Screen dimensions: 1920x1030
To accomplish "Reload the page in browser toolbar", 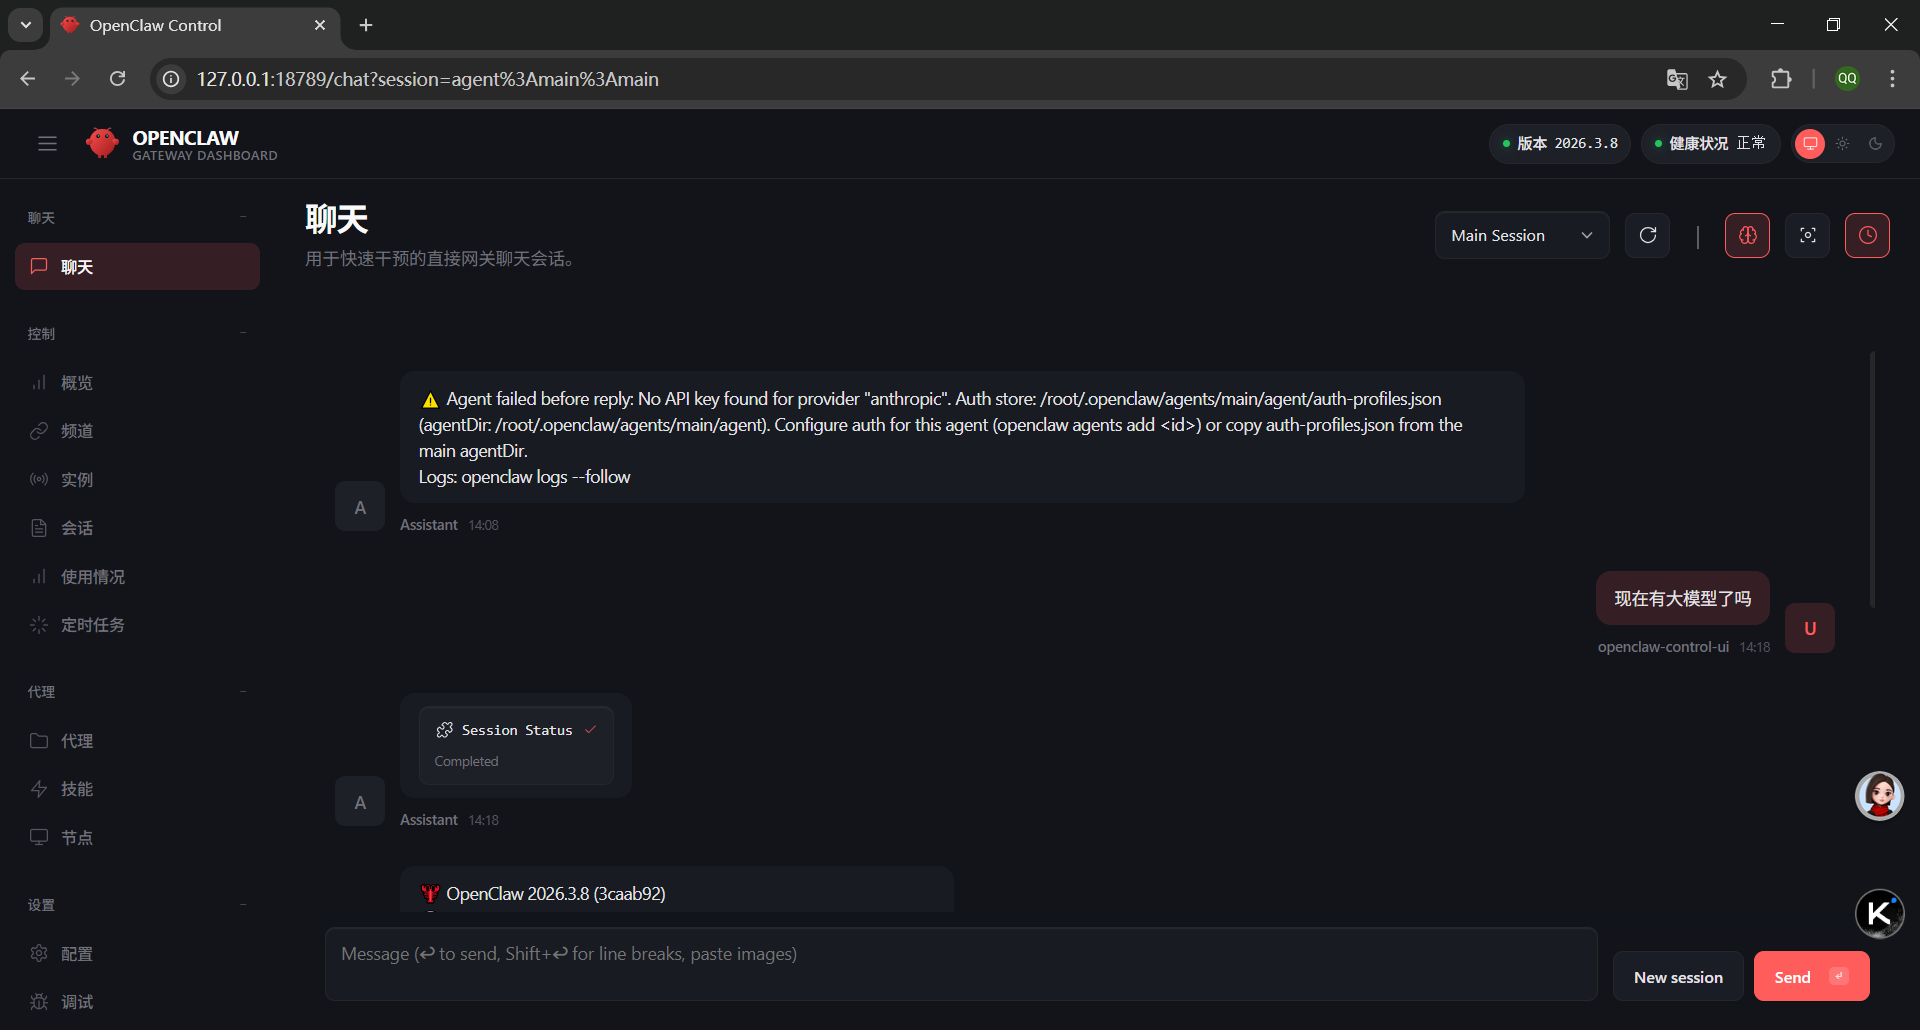I will pos(117,79).
